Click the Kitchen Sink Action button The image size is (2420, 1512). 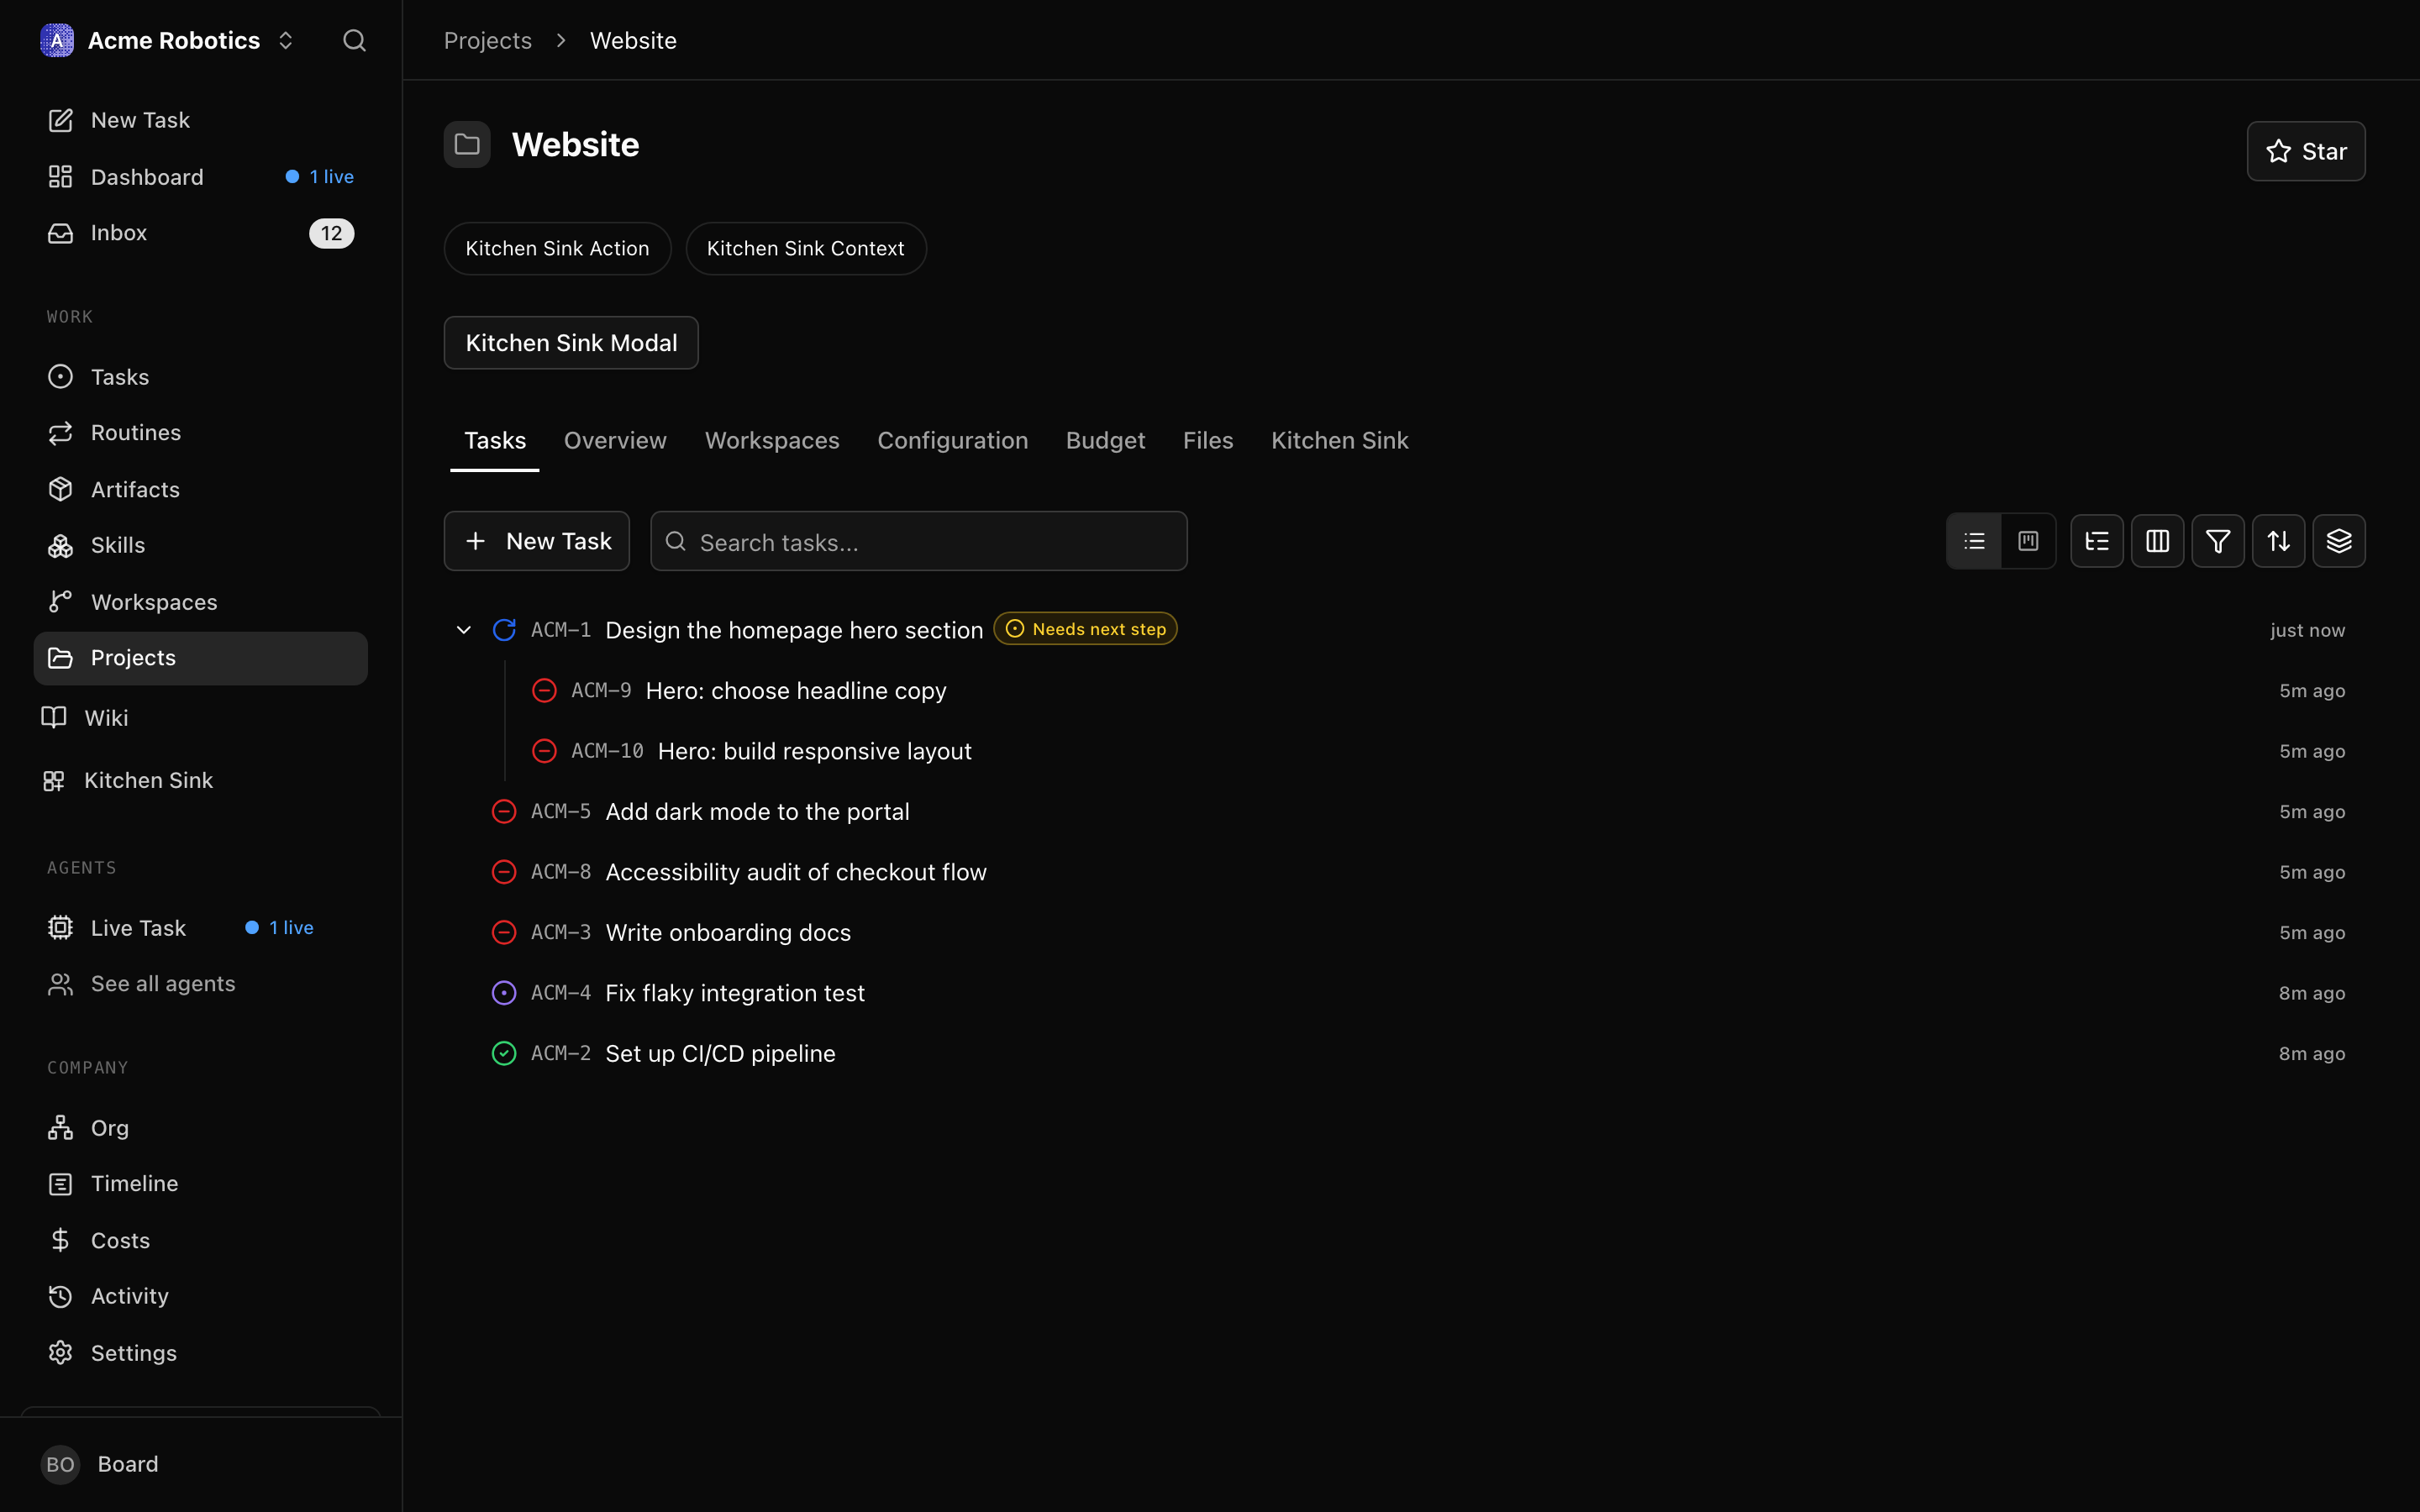(557, 248)
